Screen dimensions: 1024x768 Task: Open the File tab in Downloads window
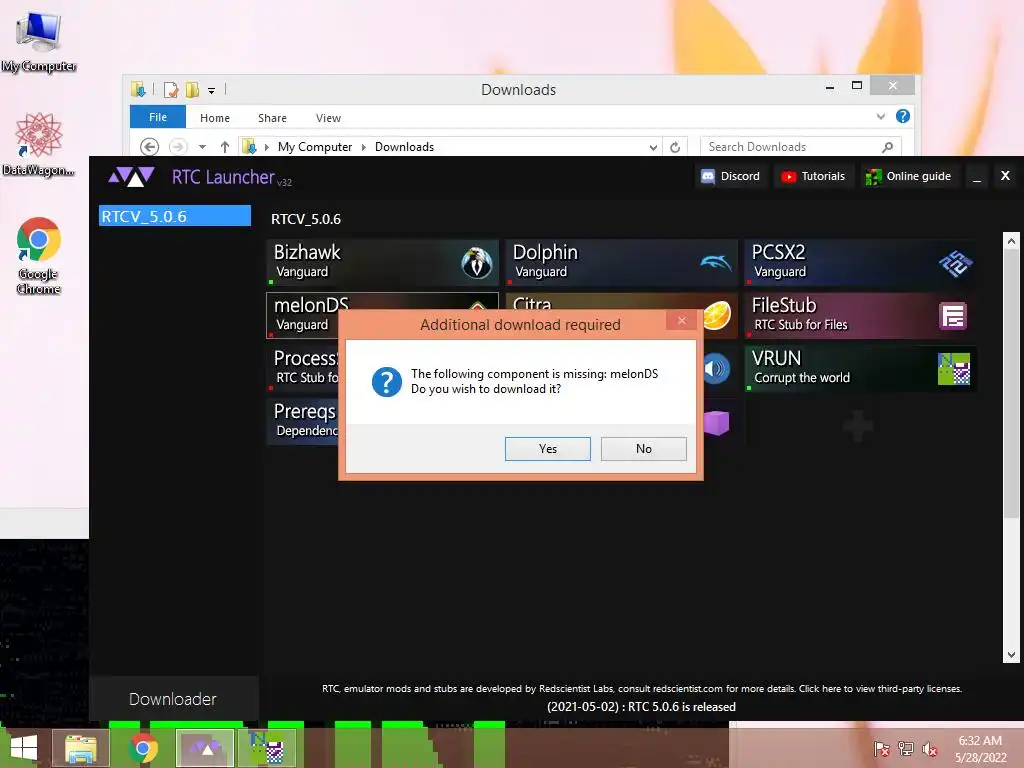158,118
